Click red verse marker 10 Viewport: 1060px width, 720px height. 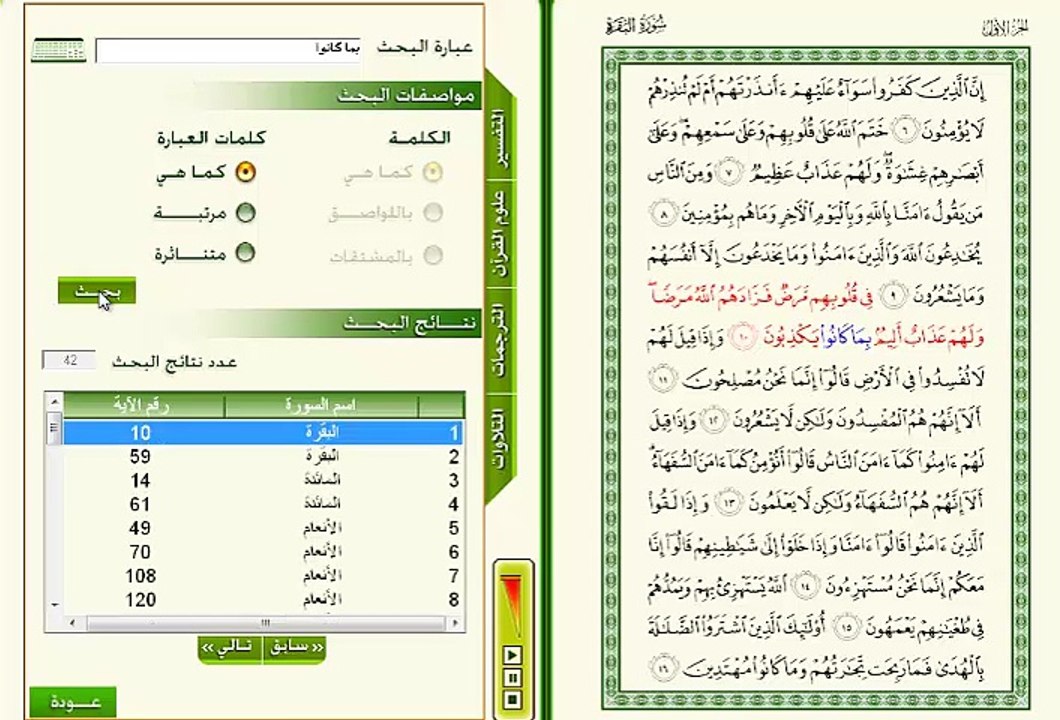(x=743, y=337)
